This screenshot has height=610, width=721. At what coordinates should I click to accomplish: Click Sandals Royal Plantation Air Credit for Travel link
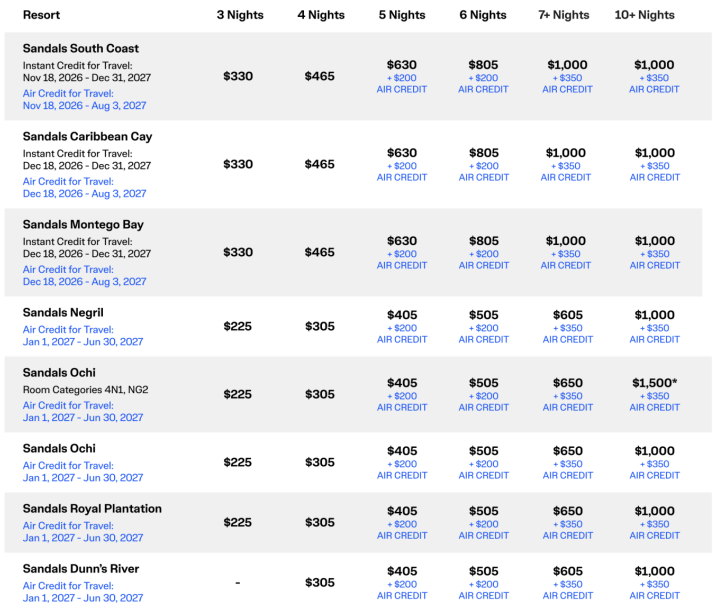(69, 525)
